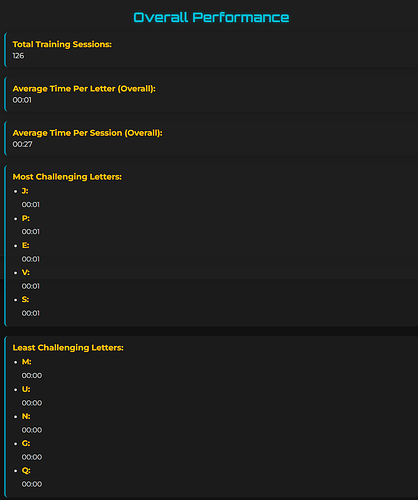Screen dimensions: 418x500
Task: Click the 00:01 average letter time
Action: click(x=22, y=100)
